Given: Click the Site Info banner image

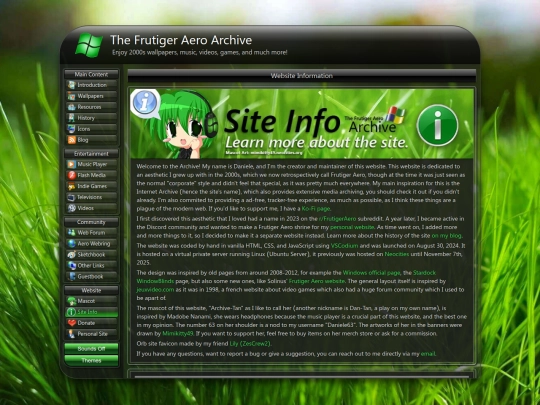Looking at the screenshot, I should coord(302,124).
